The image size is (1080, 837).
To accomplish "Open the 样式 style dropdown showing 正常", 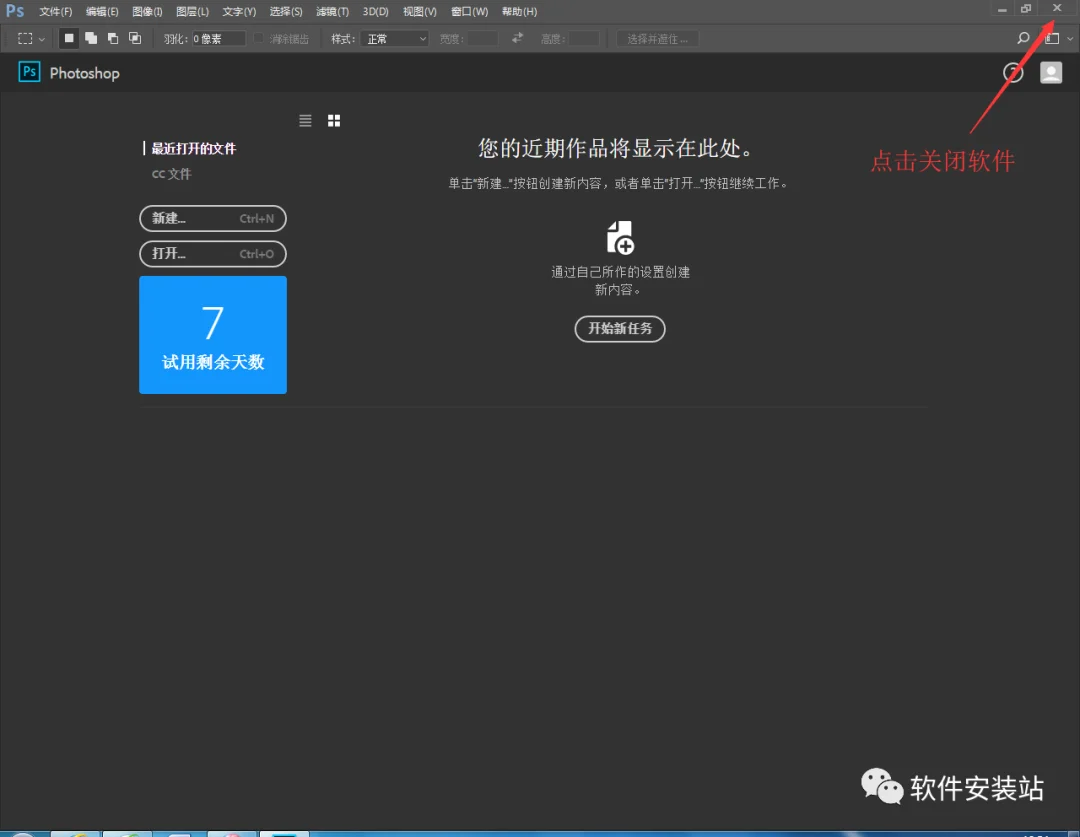I will [395, 39].
